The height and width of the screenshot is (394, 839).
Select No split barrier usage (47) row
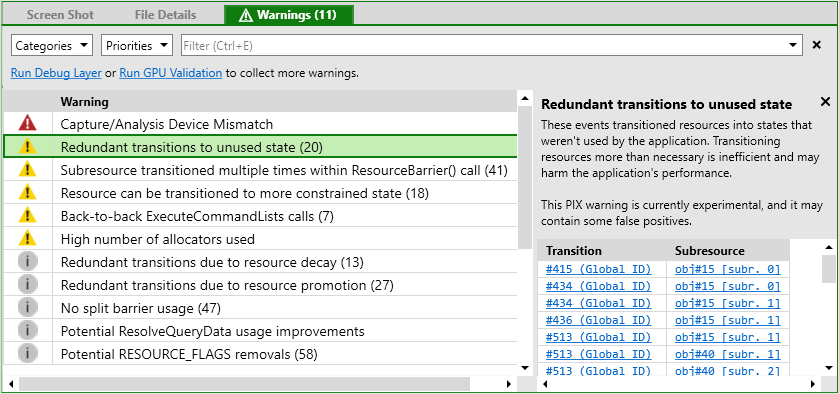pyautogui.click(x=260, y=308)
